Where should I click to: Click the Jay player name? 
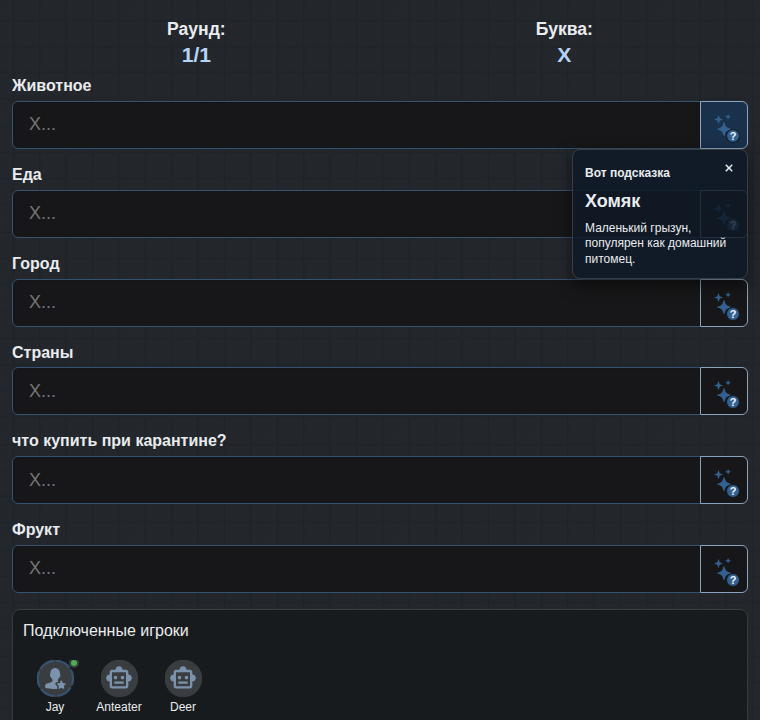click(x=55, y=707)
